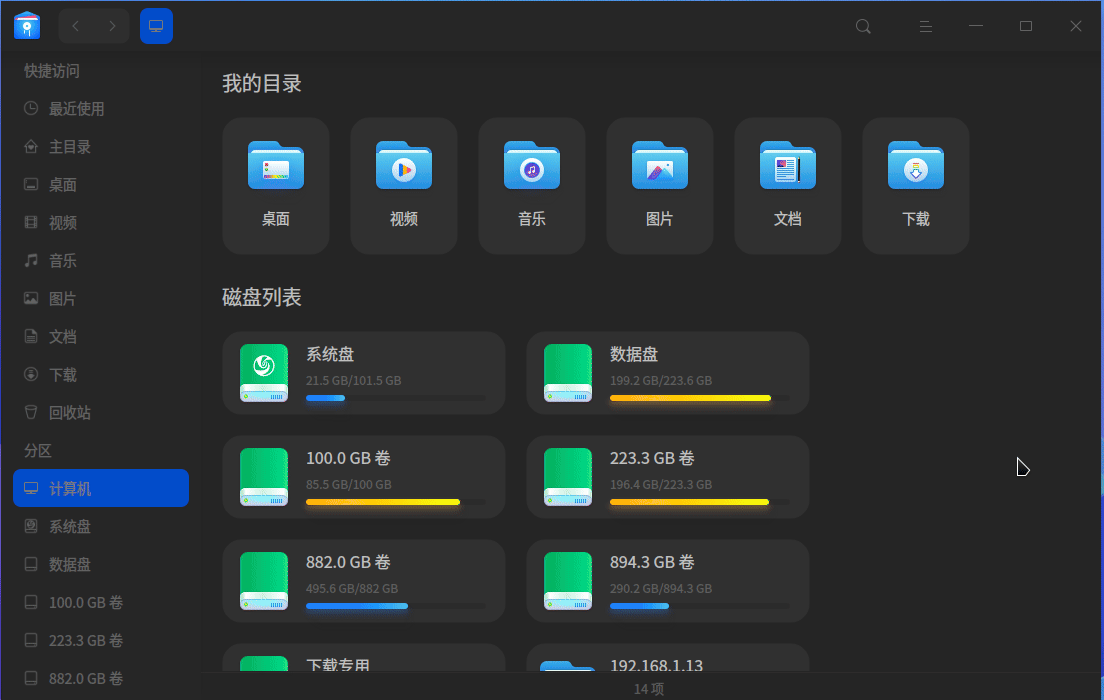Click the search icon in title bar
Image resolution: width=1104 pixels, height=700 pixels.
pos(863,27)
